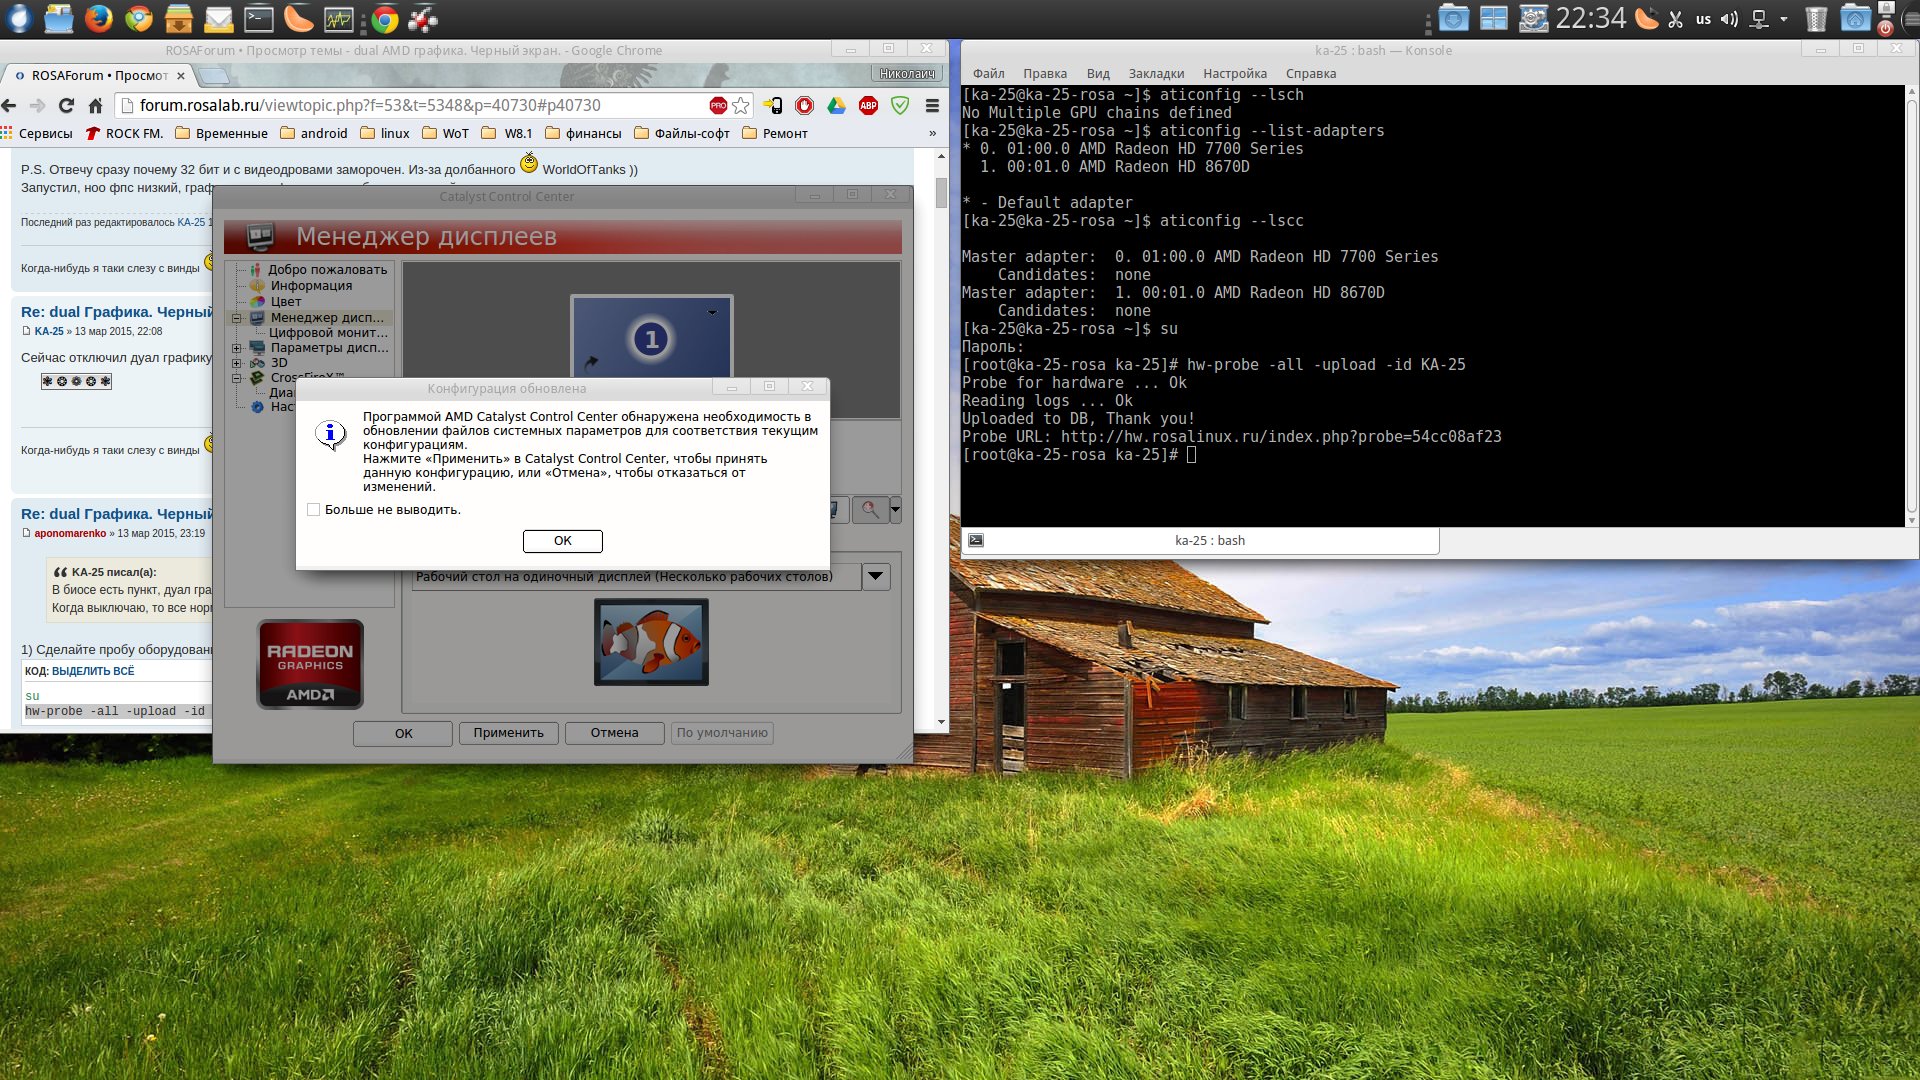Open Закладки menu in Konsole
The height and width of the screenshot is (1080, 1920).
(x=1156, y=73)
